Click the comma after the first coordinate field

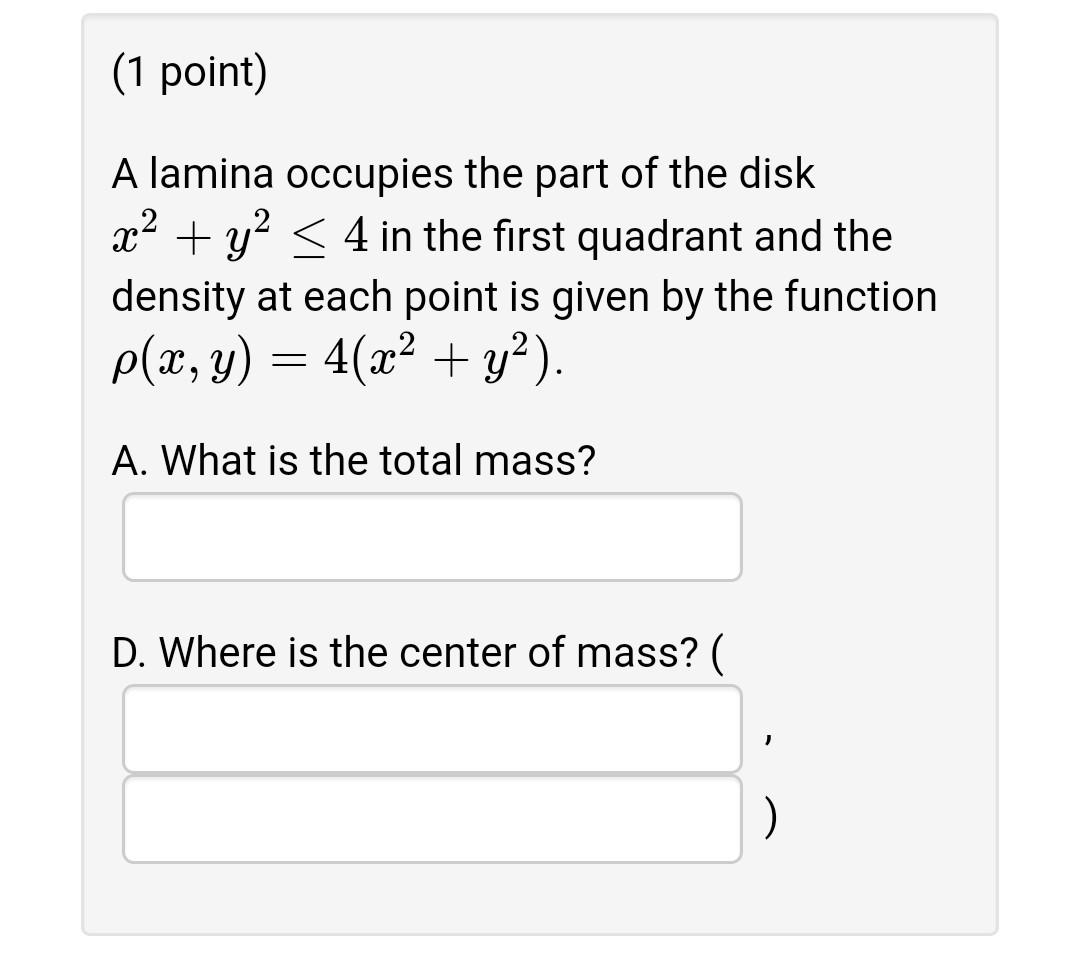tap(769, 735)
